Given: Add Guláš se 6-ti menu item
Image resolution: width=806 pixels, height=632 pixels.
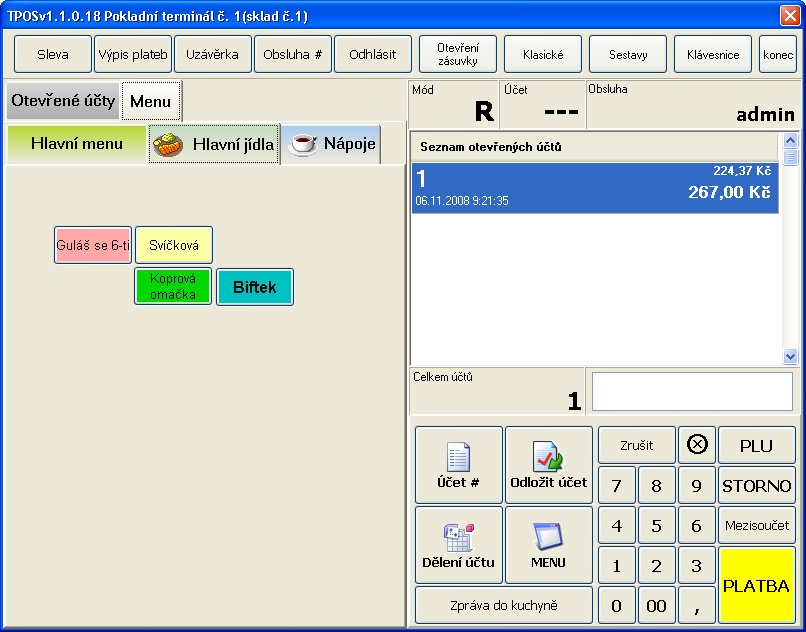Looking at the screenshot, I should pyautogui.click(x=93, y=245).
